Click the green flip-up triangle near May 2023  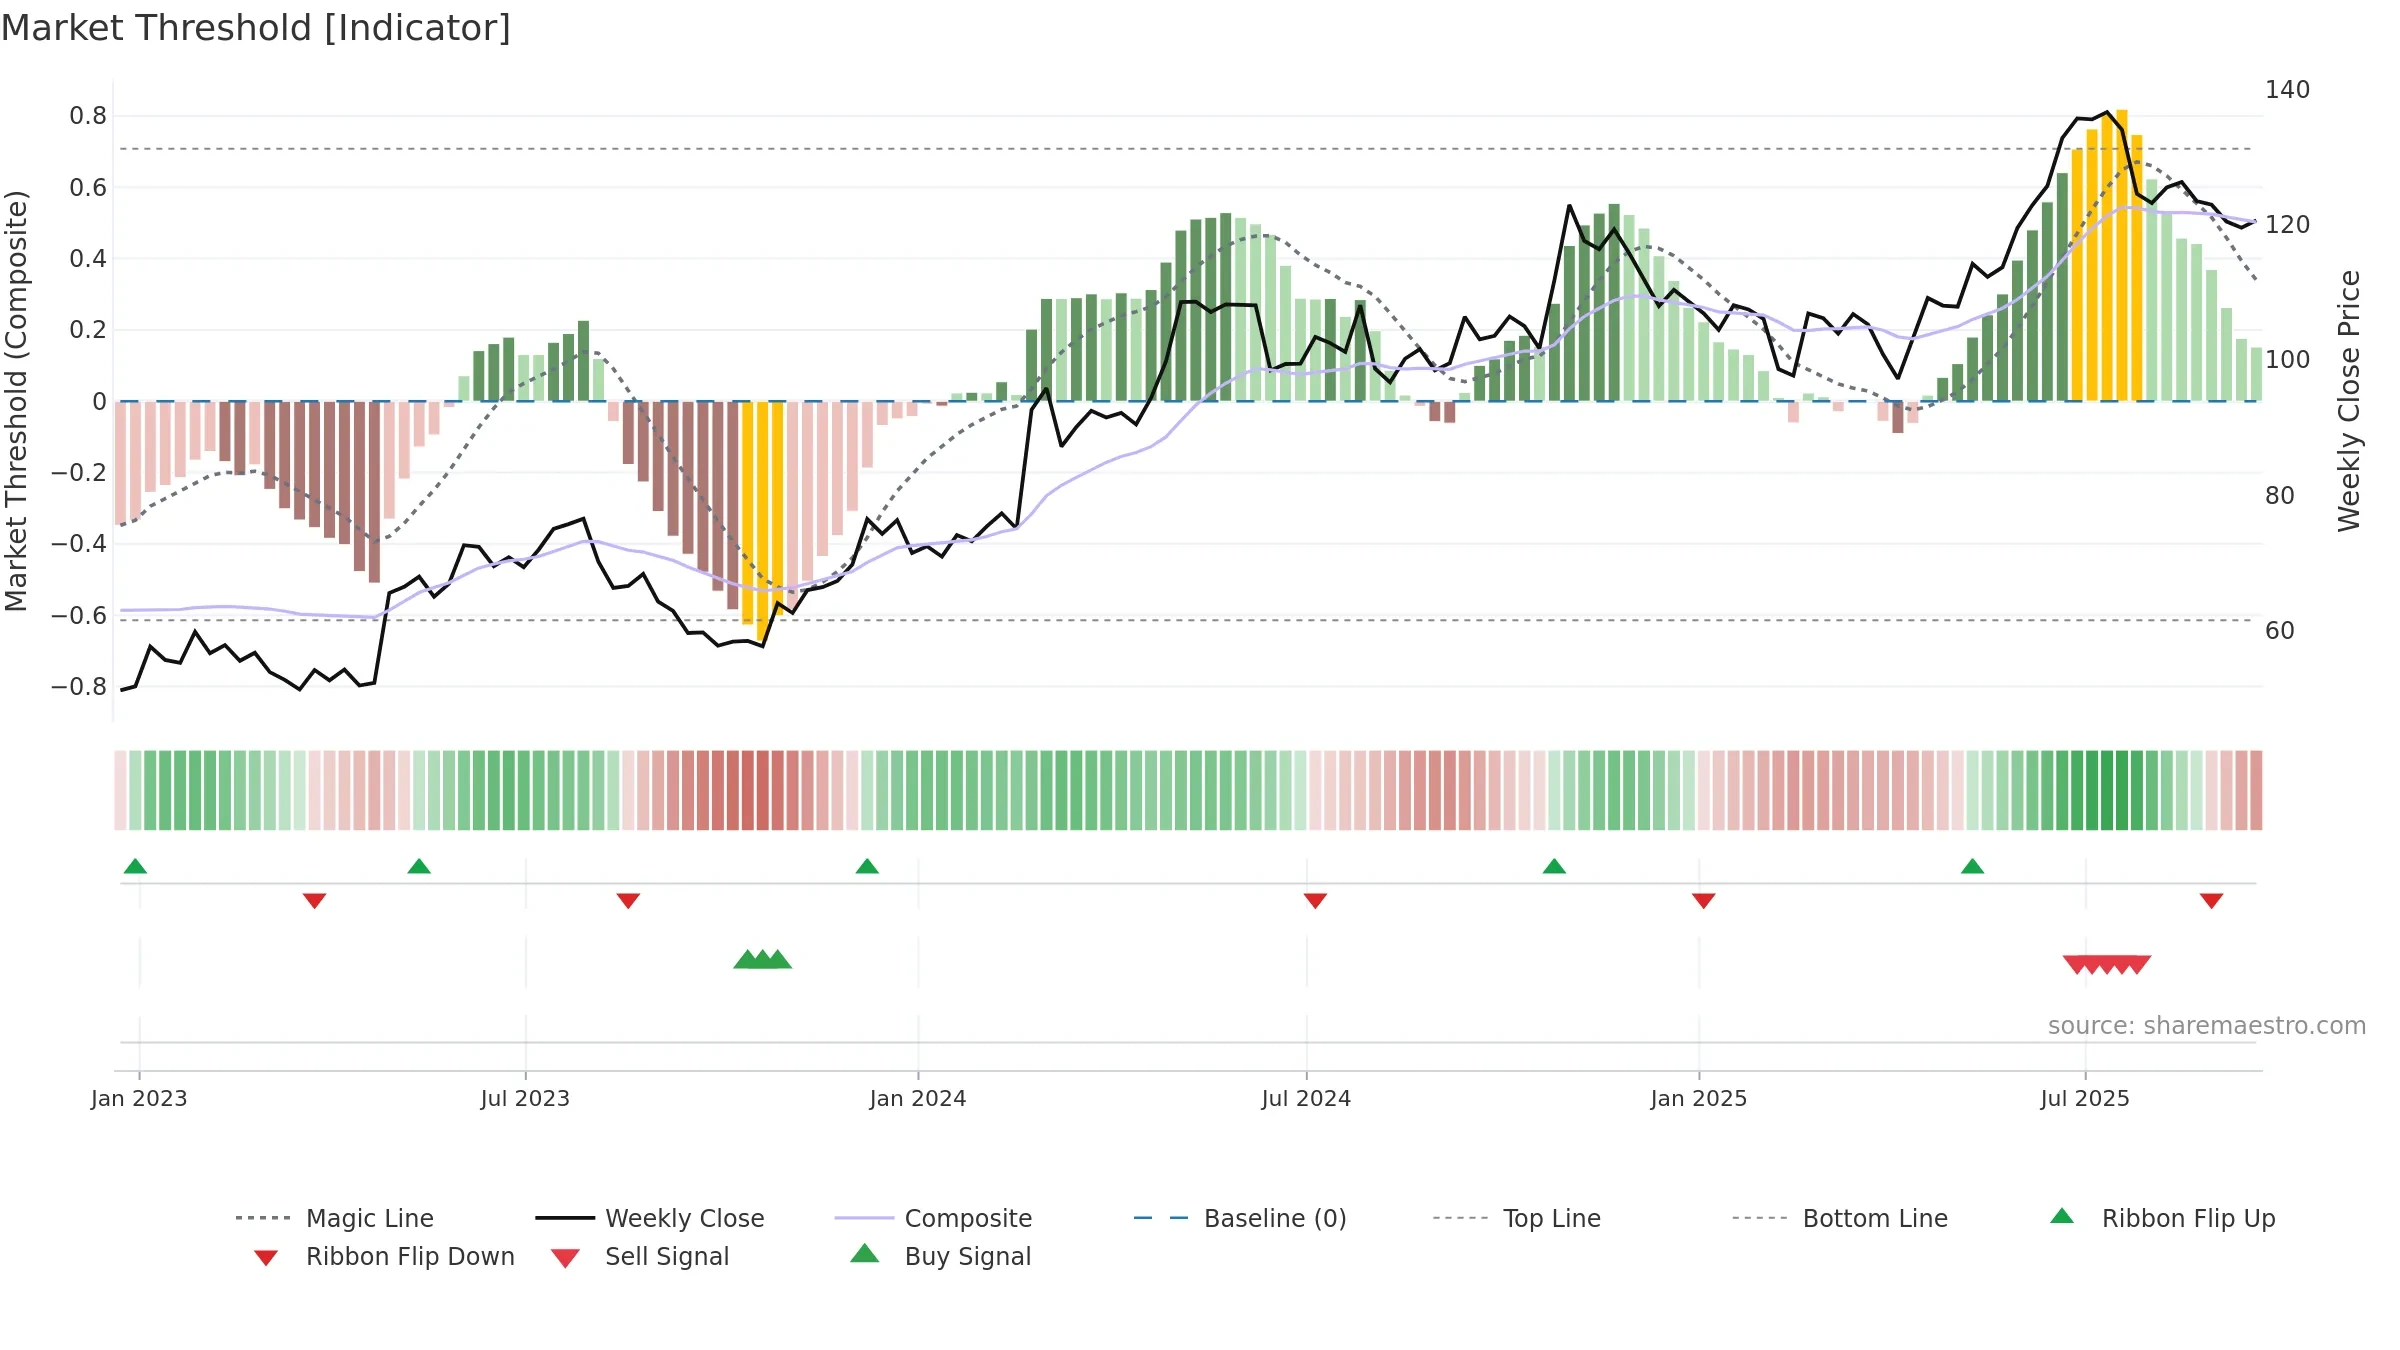[419, 866]
